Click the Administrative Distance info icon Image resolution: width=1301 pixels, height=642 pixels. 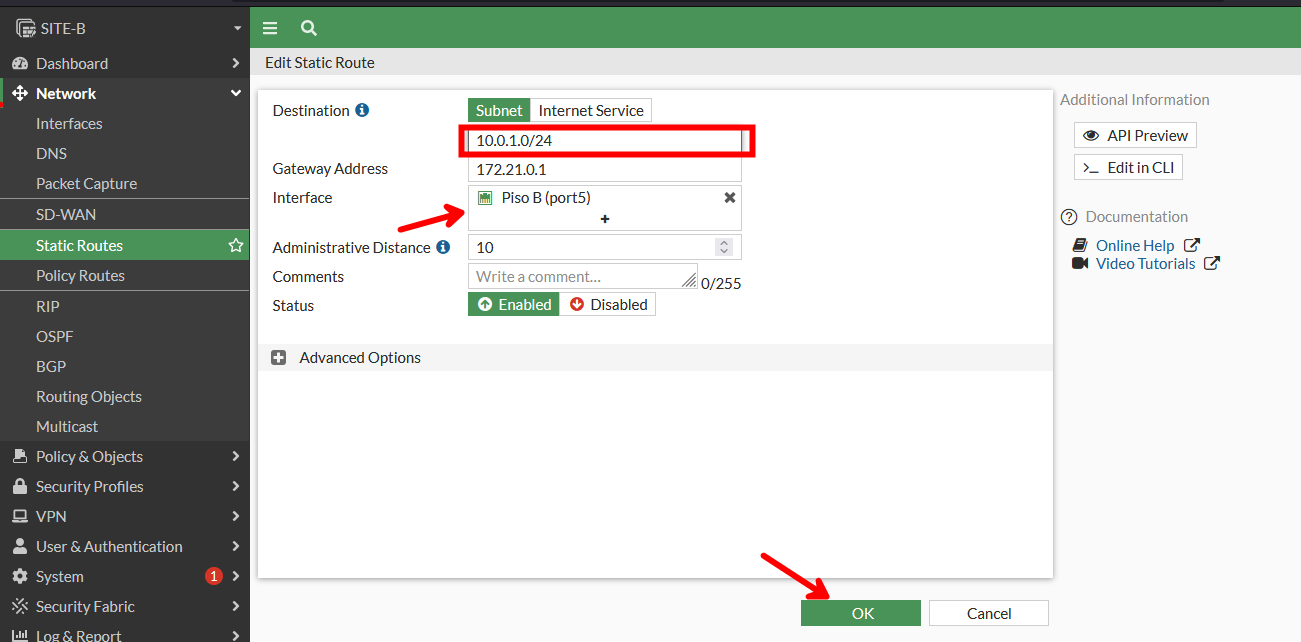click(443, 247)
